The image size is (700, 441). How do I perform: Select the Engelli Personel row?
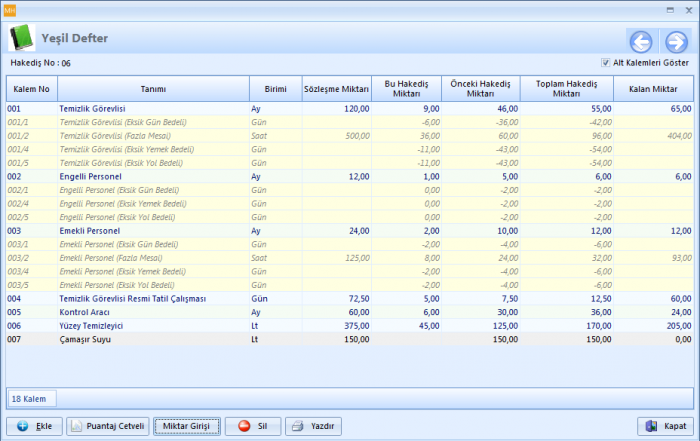point(90,177)
